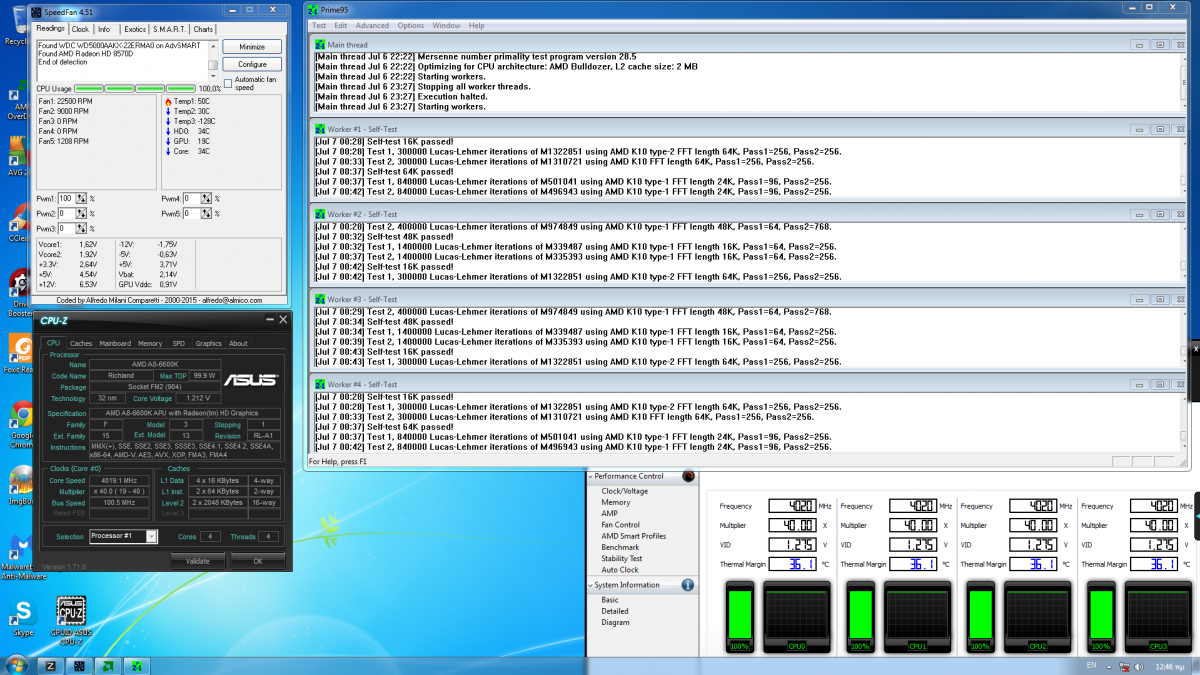1200x675 pixels.
Task: Open AMD Smart Profiles in the sidebar
Action: coord(633,536)
